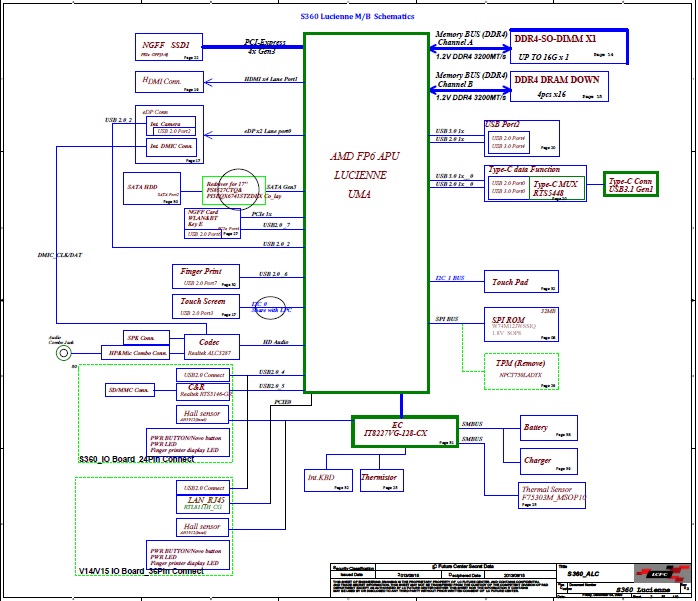Viewport: 698px width, 601px height.
Task: Click the HDMI Conn. block
Action: [169, 82]
